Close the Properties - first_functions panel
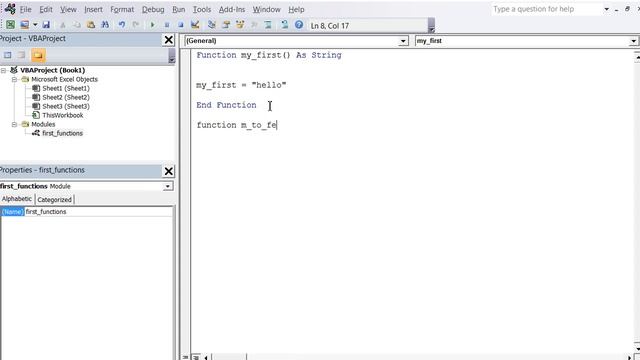 coord(169,171)
